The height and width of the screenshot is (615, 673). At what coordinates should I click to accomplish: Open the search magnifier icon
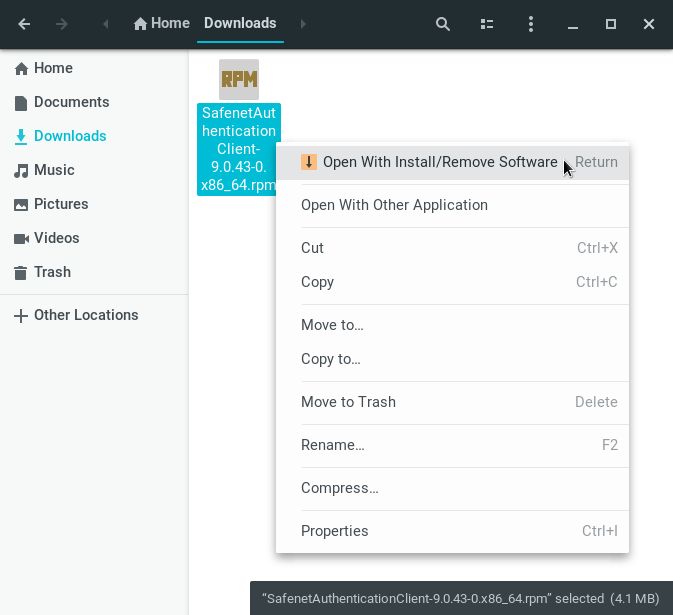pyautogui.click(x=443, y=24)
